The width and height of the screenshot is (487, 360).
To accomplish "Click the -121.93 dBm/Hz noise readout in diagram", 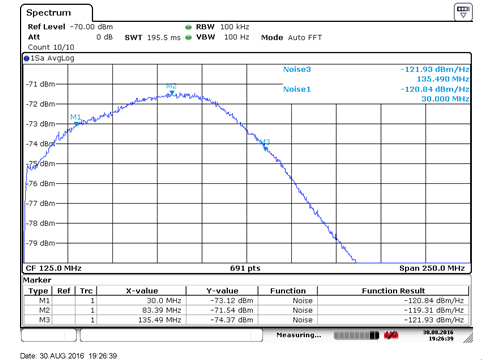I will [x=435, y=69].
